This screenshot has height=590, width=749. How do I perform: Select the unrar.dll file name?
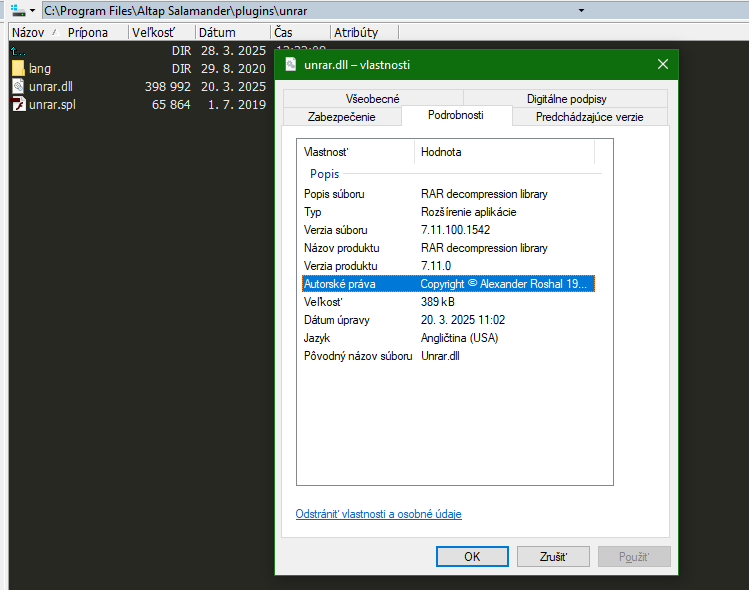51,86
